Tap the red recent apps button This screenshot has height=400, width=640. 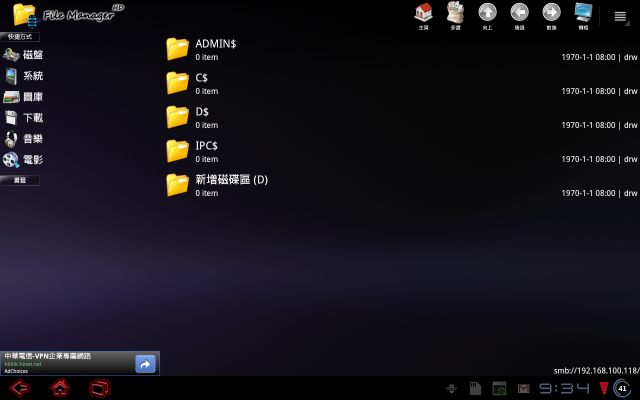[100, 388]
